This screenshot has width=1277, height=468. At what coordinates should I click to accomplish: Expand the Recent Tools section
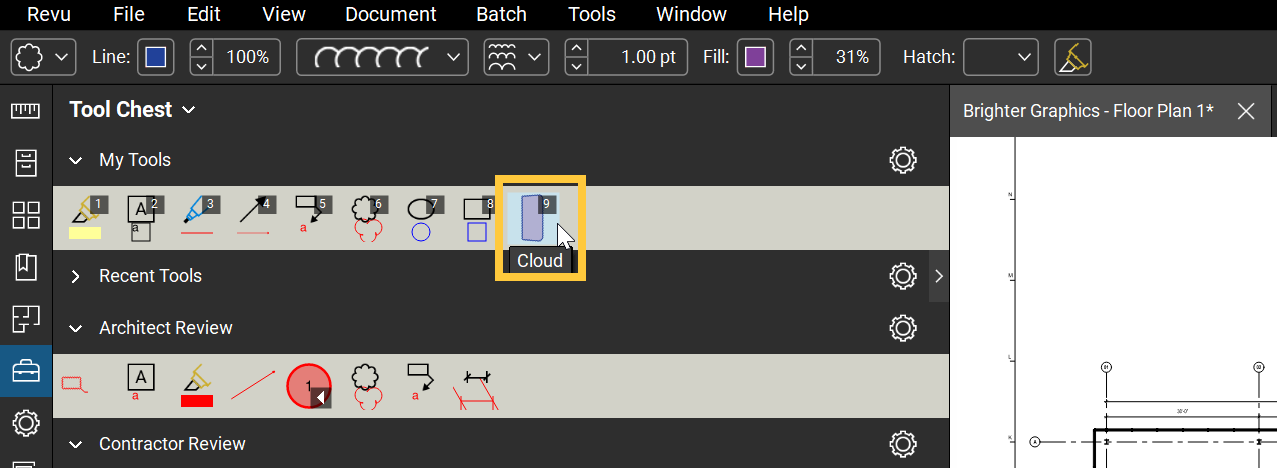tap(76, 276)
